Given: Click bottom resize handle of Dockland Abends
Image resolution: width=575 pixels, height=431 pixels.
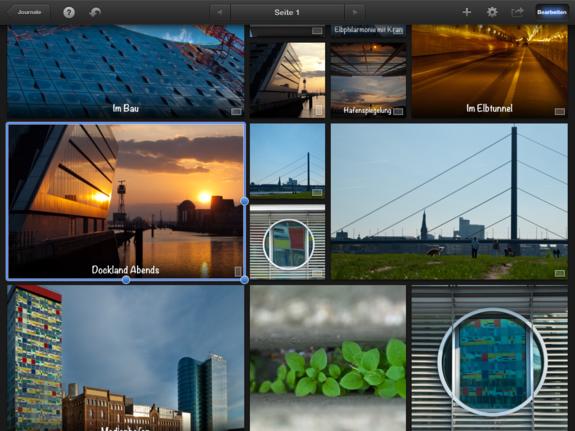Looking at the screenshot, I should 126,280.
